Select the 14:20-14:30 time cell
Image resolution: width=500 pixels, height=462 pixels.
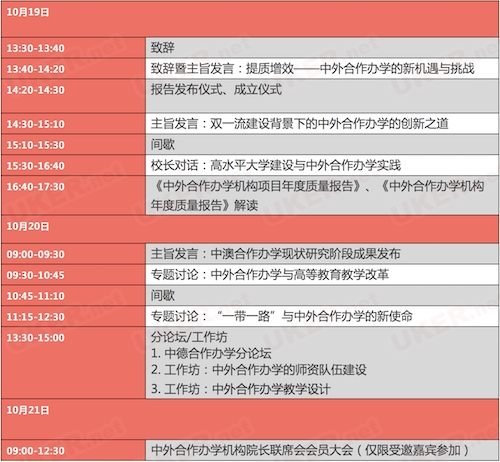point(73,96)
